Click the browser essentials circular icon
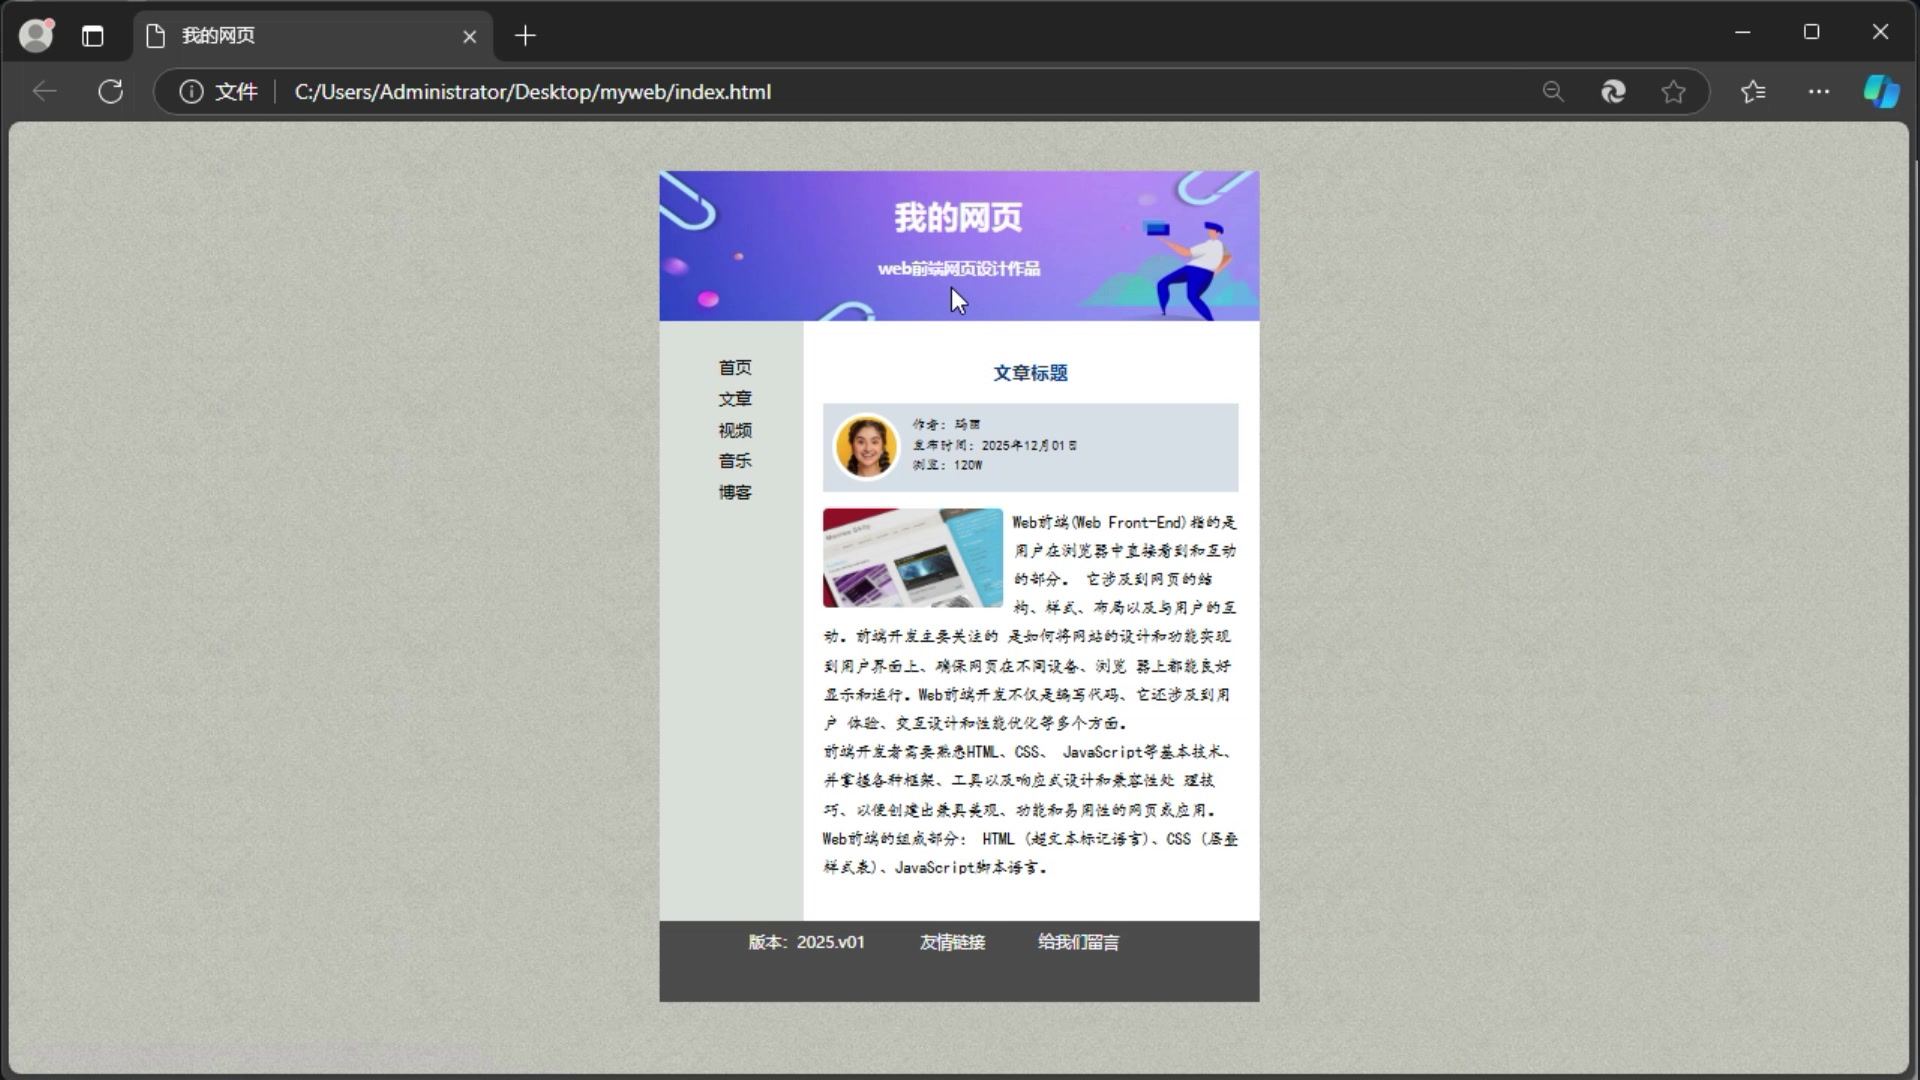 pyautogui.click(x=1613, y=91)
